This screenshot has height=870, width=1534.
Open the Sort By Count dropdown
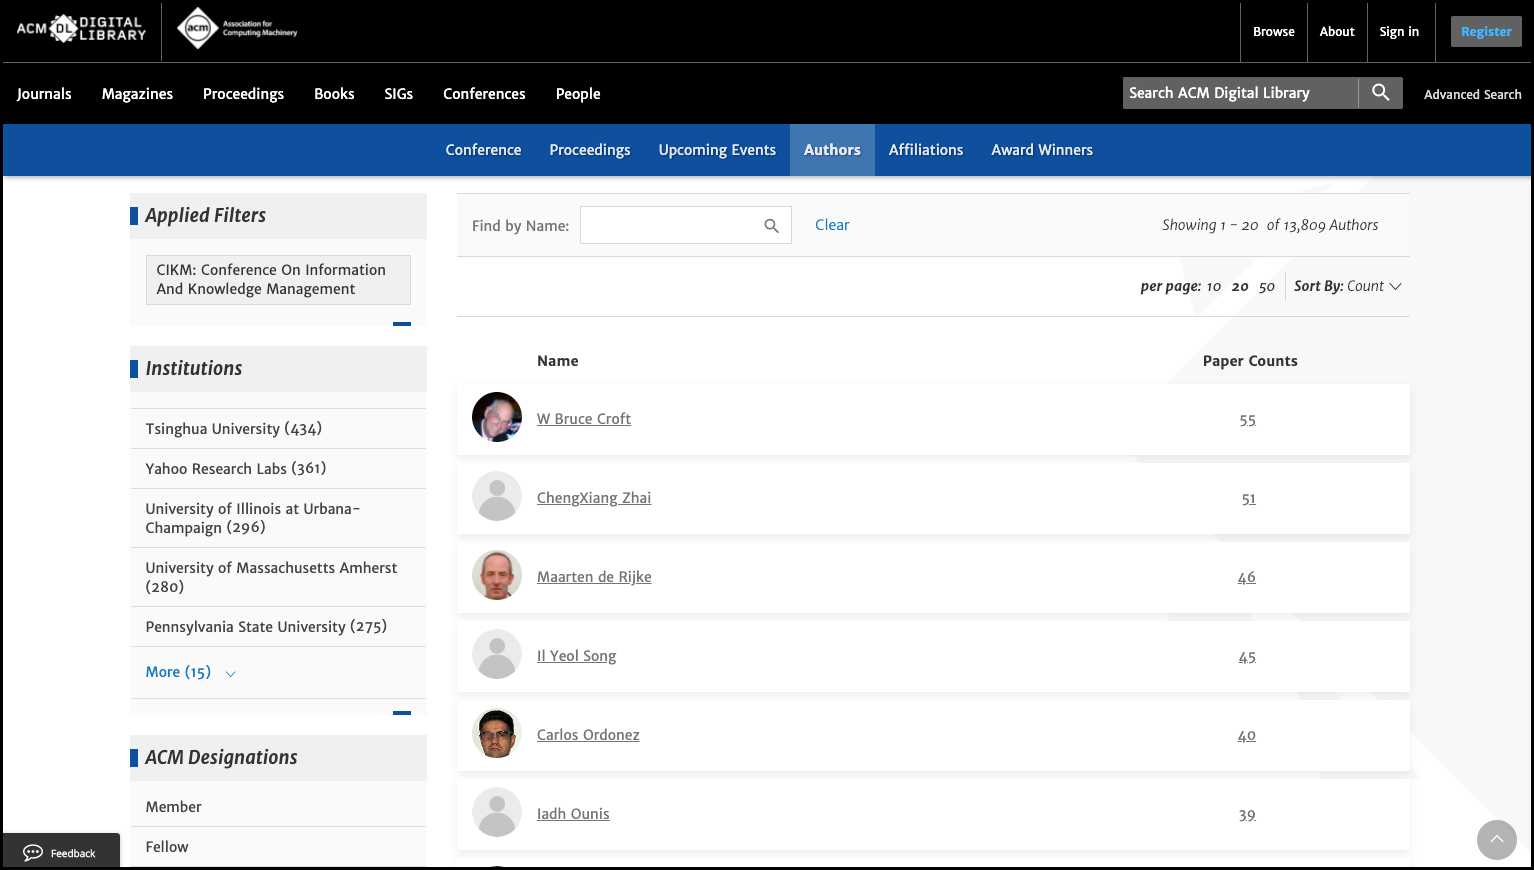pos(1348,286)
